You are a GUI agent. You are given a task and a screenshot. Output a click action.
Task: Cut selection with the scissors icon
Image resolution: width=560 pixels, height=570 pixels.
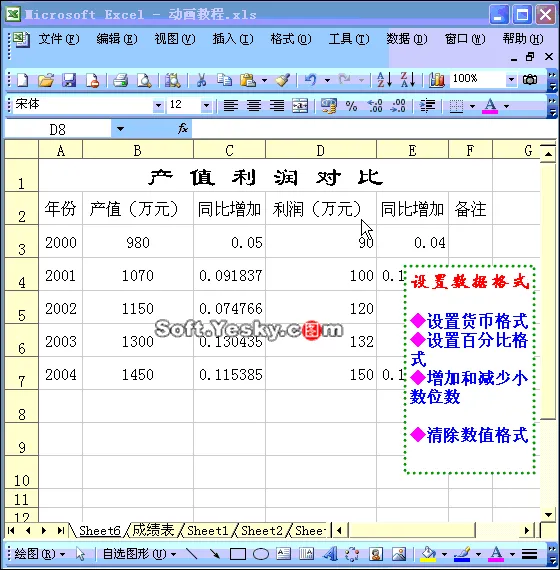tap(201, 80)
